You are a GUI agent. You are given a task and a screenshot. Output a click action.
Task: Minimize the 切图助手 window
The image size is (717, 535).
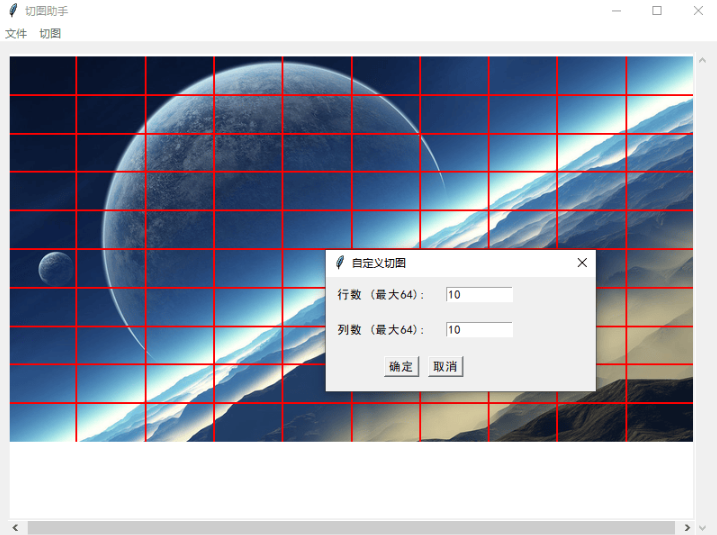pyautogui.click(x=616, y=11)
